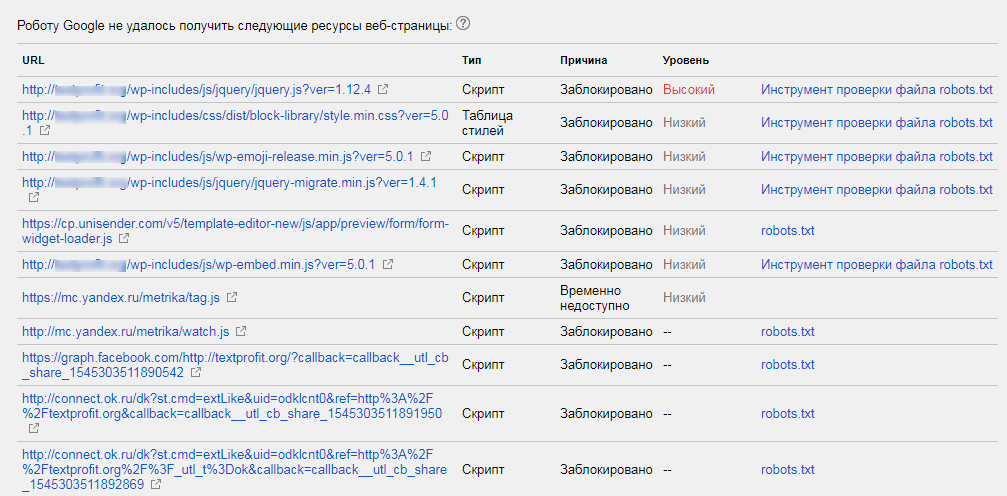
Task: Click Заблокировано in the jquery.js row
Action: pos(606,90)
